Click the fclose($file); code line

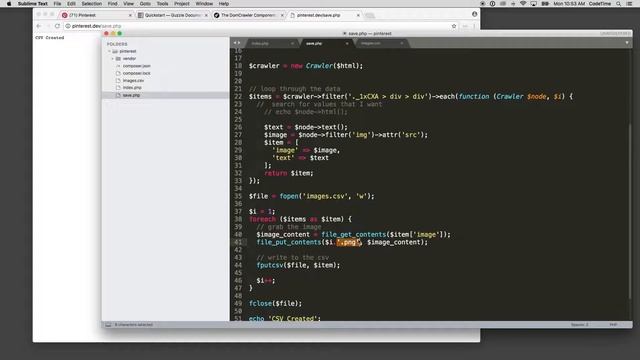pyautogui.click(x=276, y=304)
